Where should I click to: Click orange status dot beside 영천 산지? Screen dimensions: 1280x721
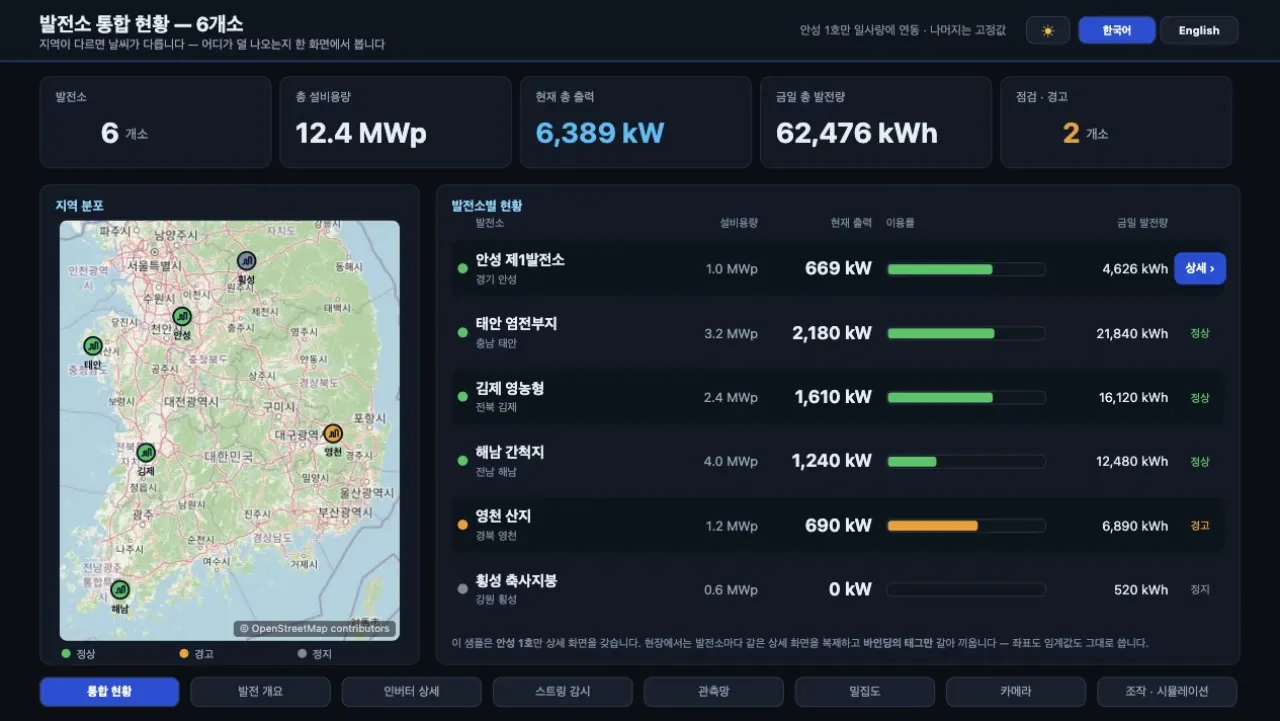pyautogui.click(x=462, y=525)
